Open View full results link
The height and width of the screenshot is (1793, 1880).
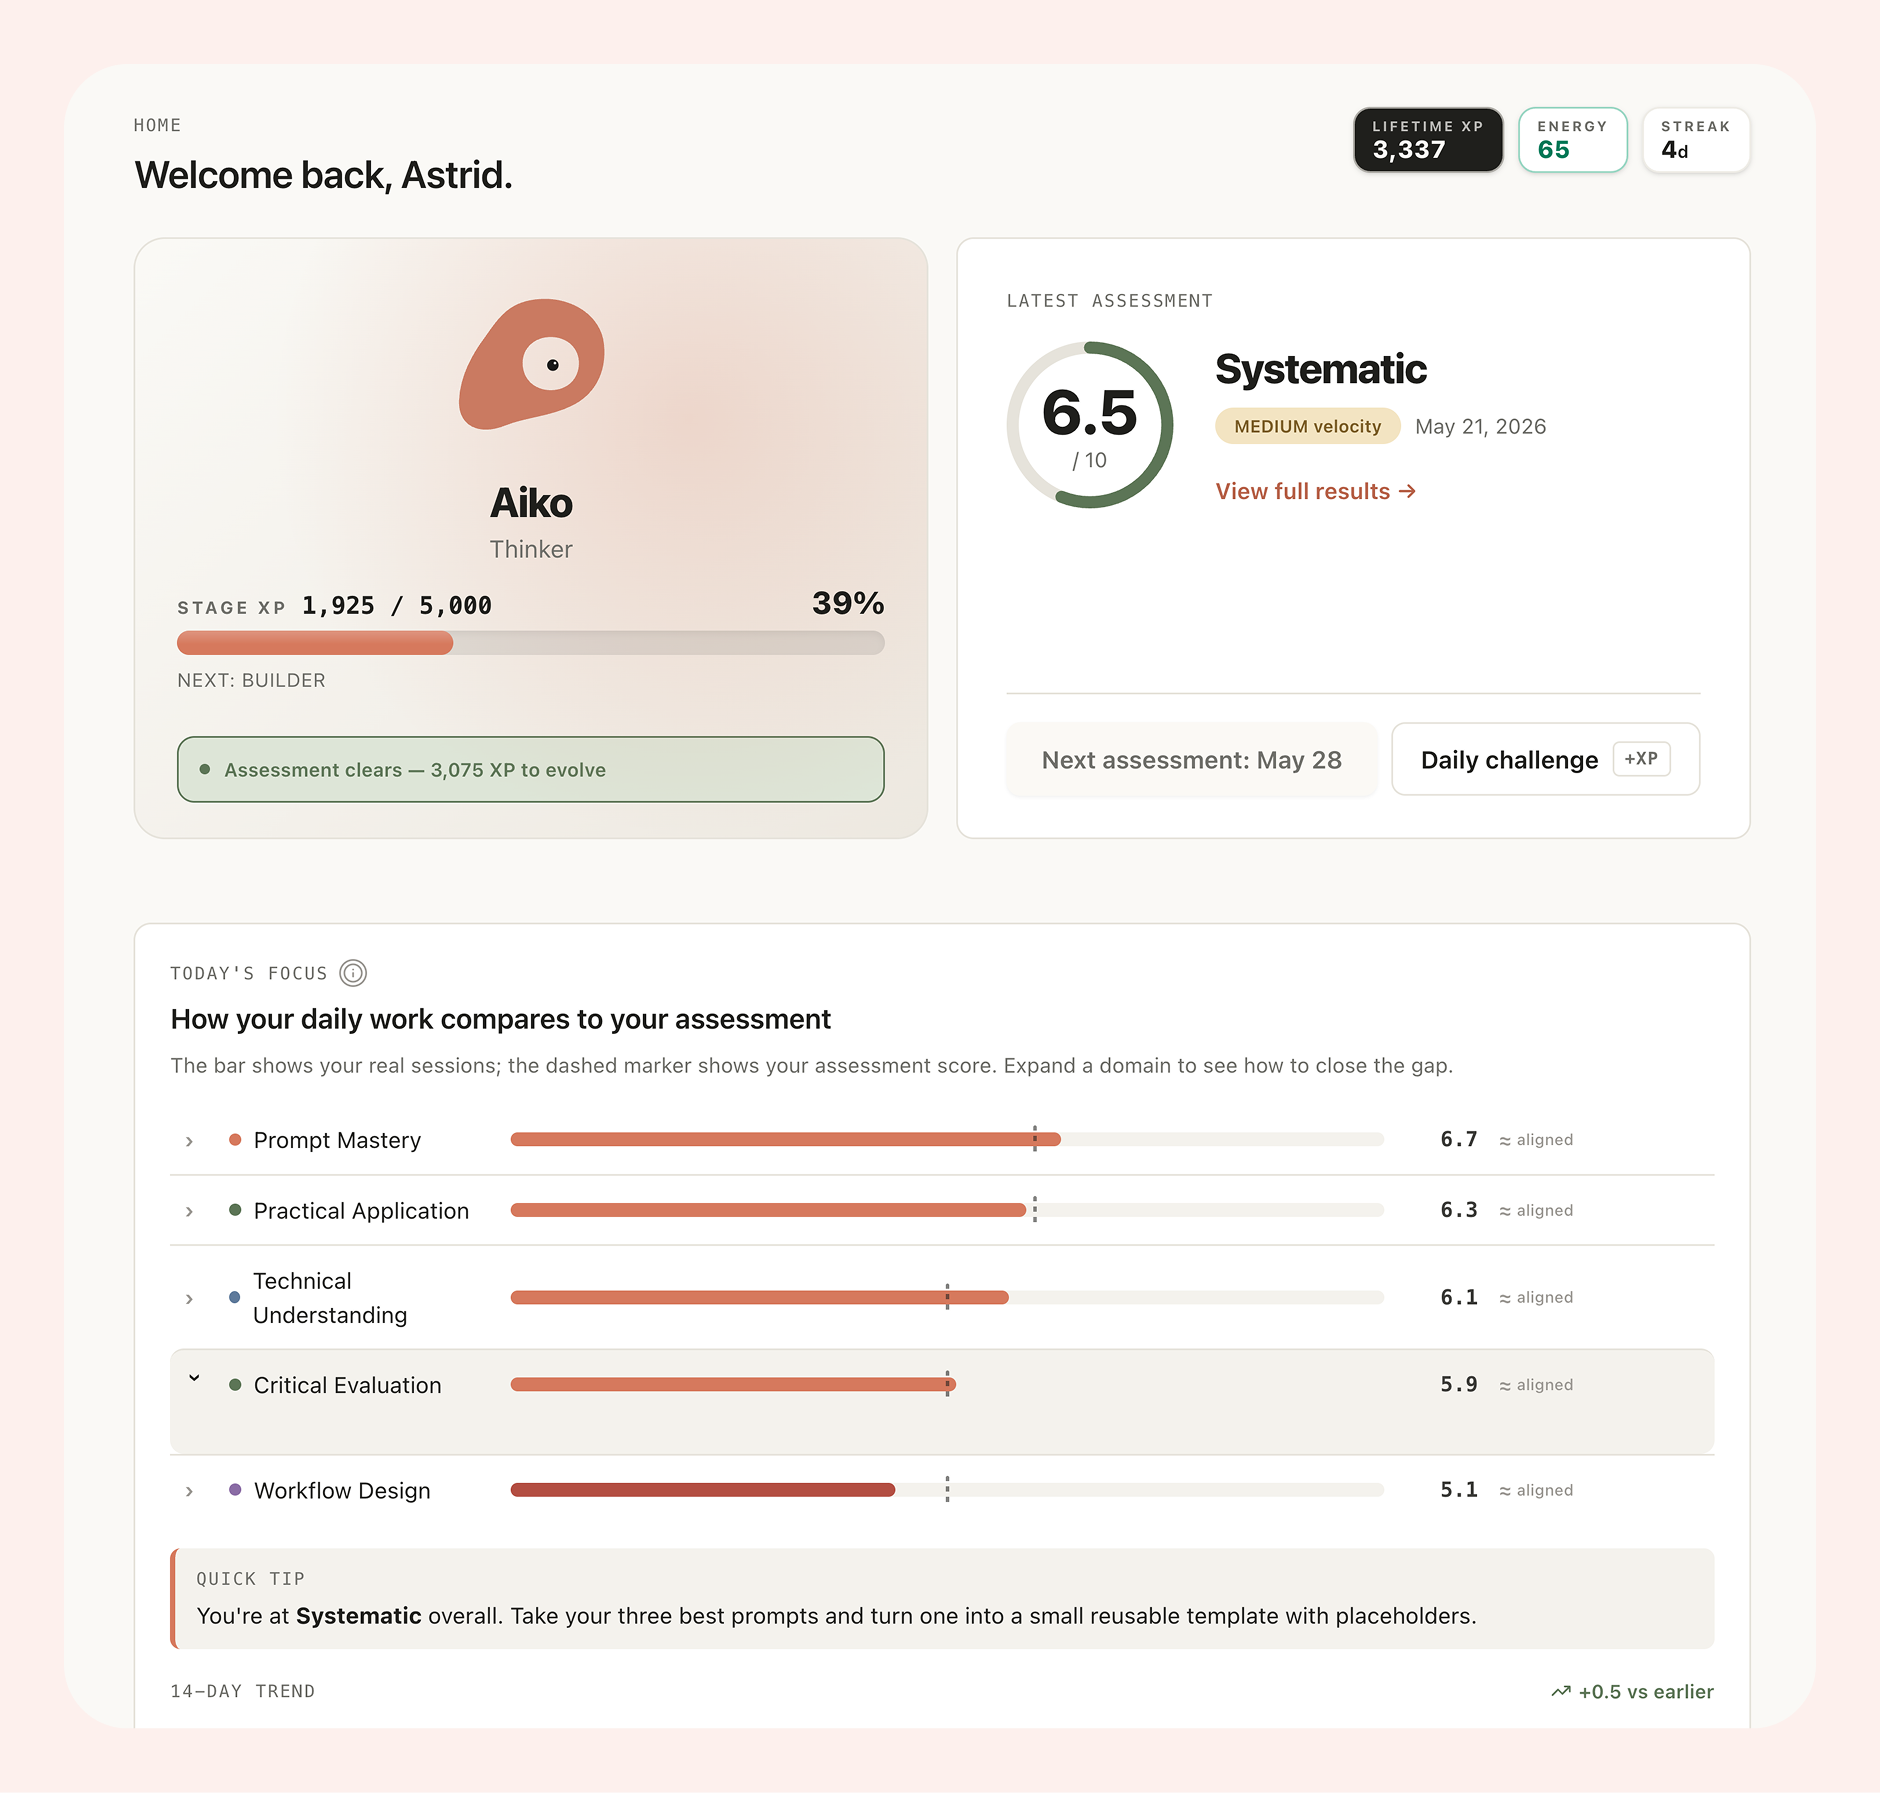click(1315, 491)
